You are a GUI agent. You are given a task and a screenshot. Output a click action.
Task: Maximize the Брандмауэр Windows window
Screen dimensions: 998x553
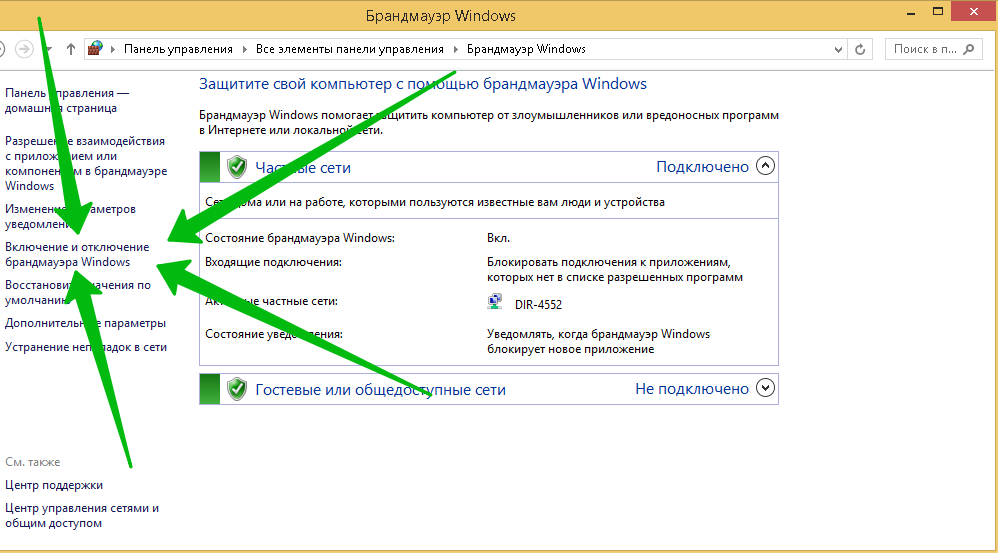pyautogui.click(x=938, y=11)
